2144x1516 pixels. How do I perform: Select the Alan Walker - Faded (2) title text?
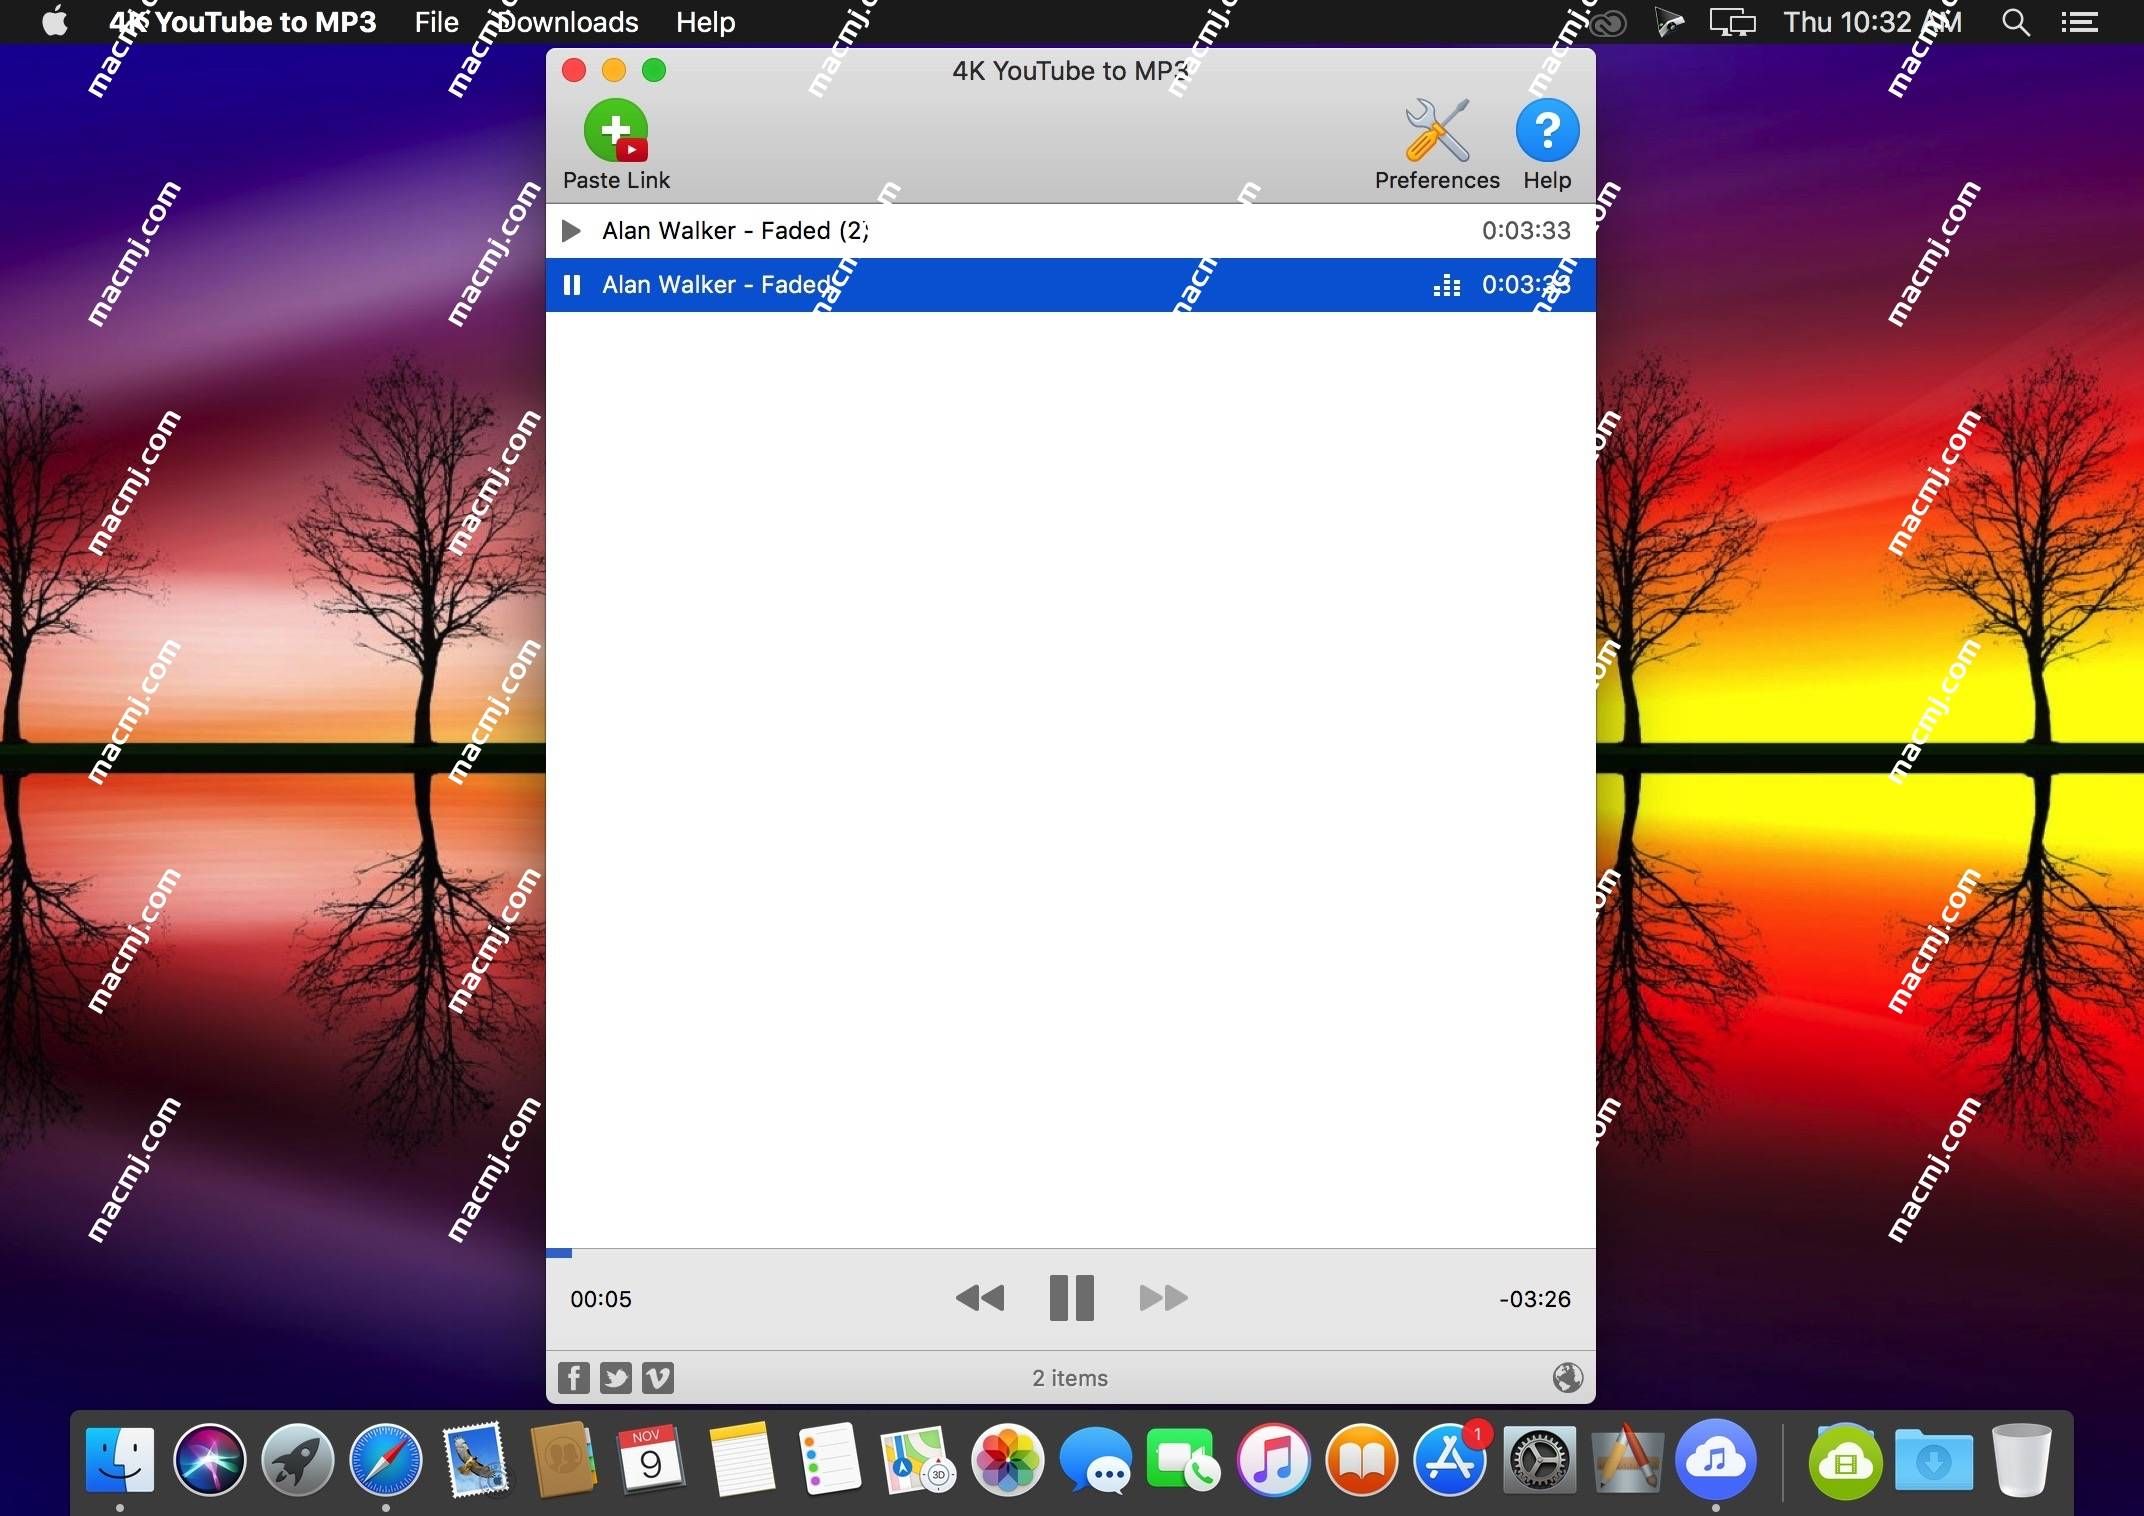tap(735, 231)
